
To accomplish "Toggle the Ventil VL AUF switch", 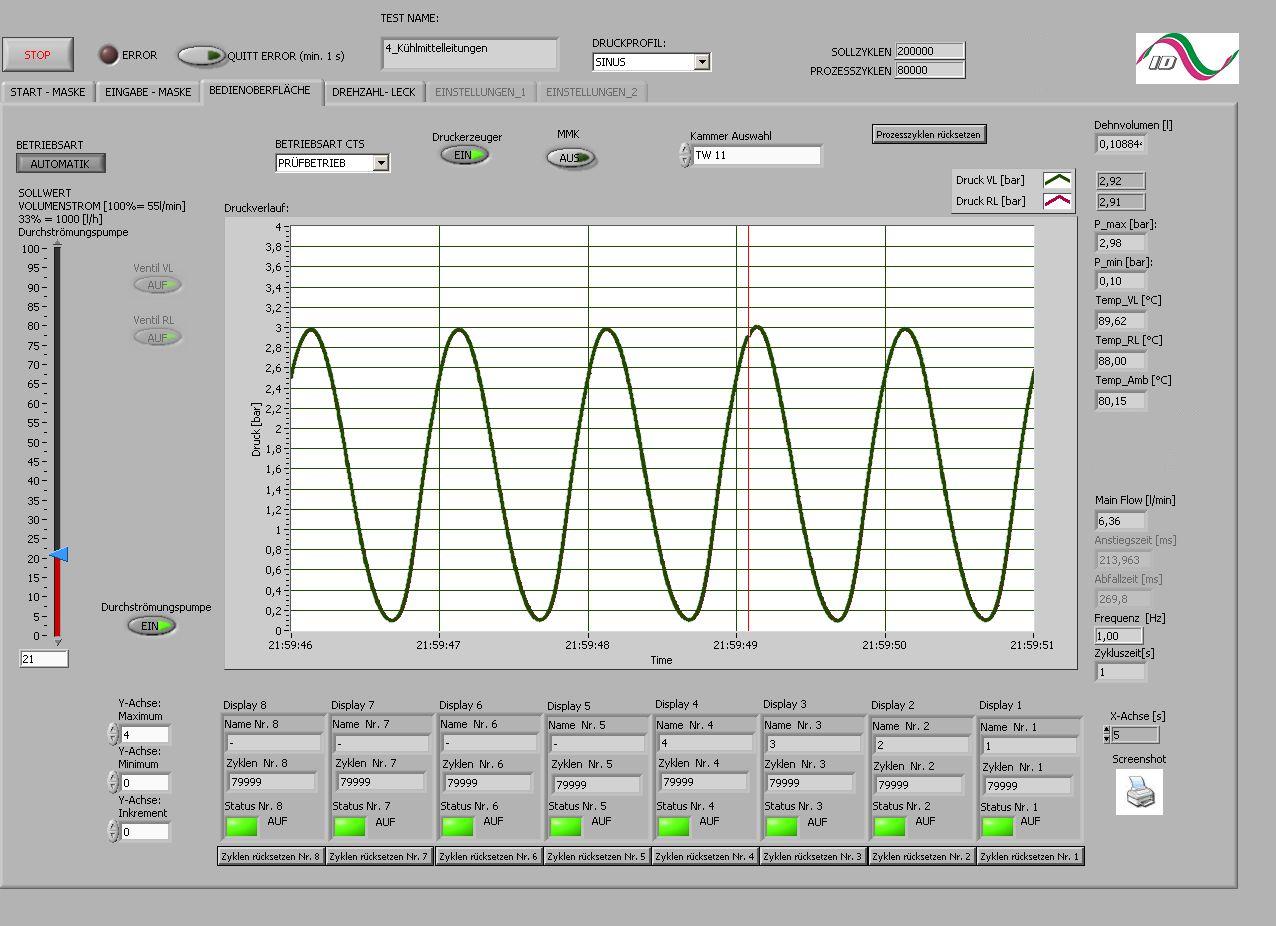I will (158, 285).
